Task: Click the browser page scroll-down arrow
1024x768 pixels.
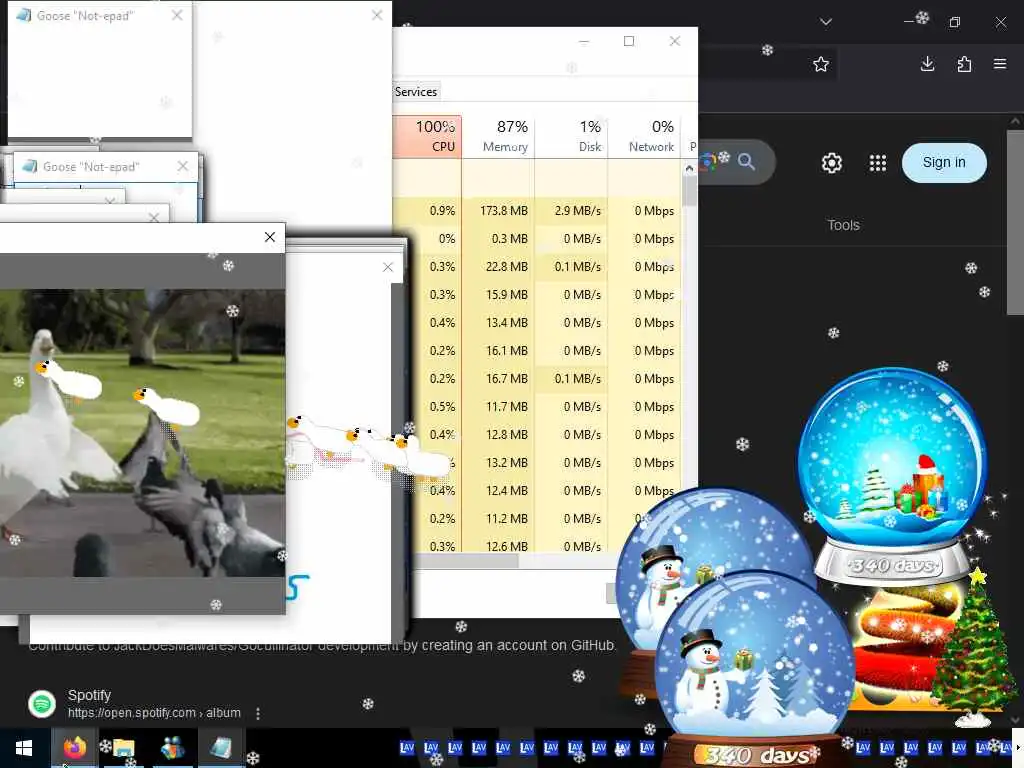Action: point(1016,719)
